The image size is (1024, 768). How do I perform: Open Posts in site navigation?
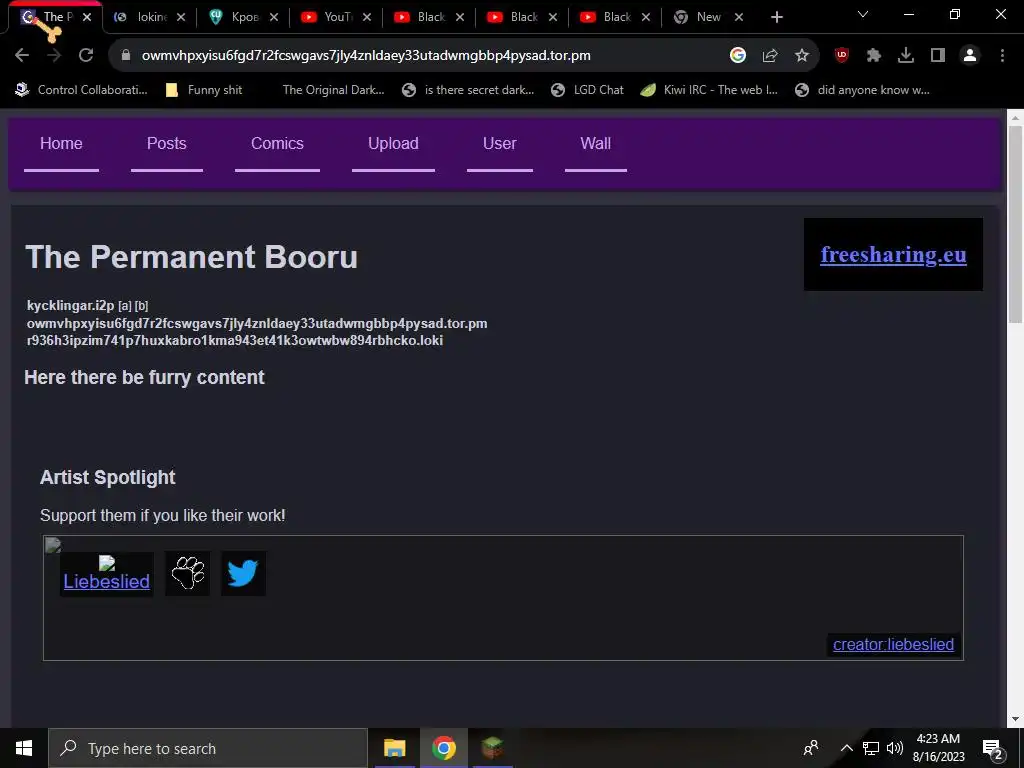pyautogui.click(x=167, y=144)
